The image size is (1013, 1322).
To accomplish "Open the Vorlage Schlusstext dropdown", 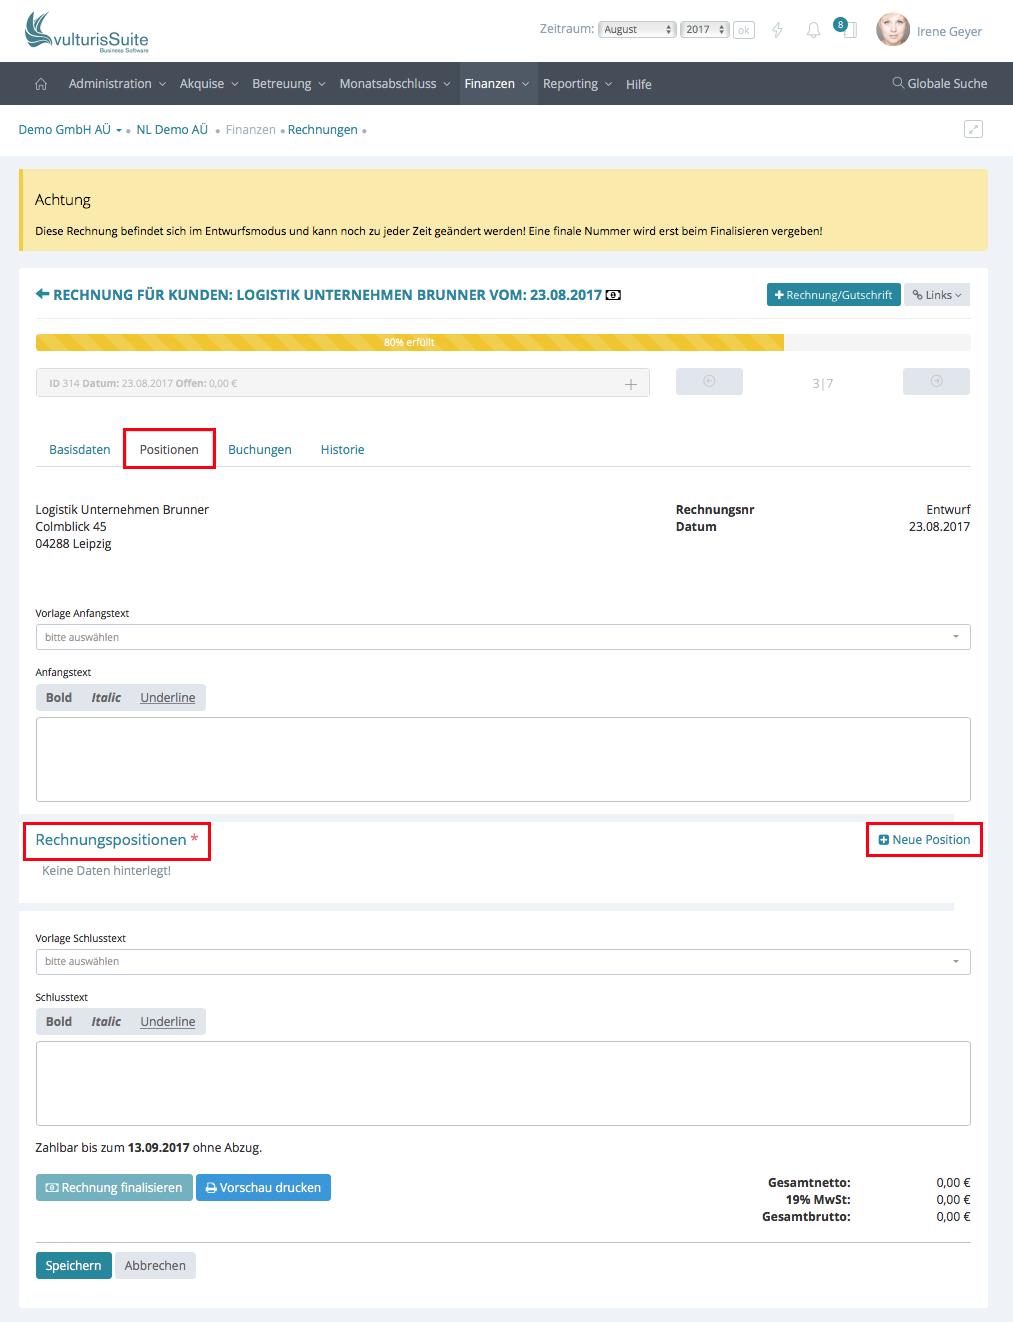I will pos(503,962).
